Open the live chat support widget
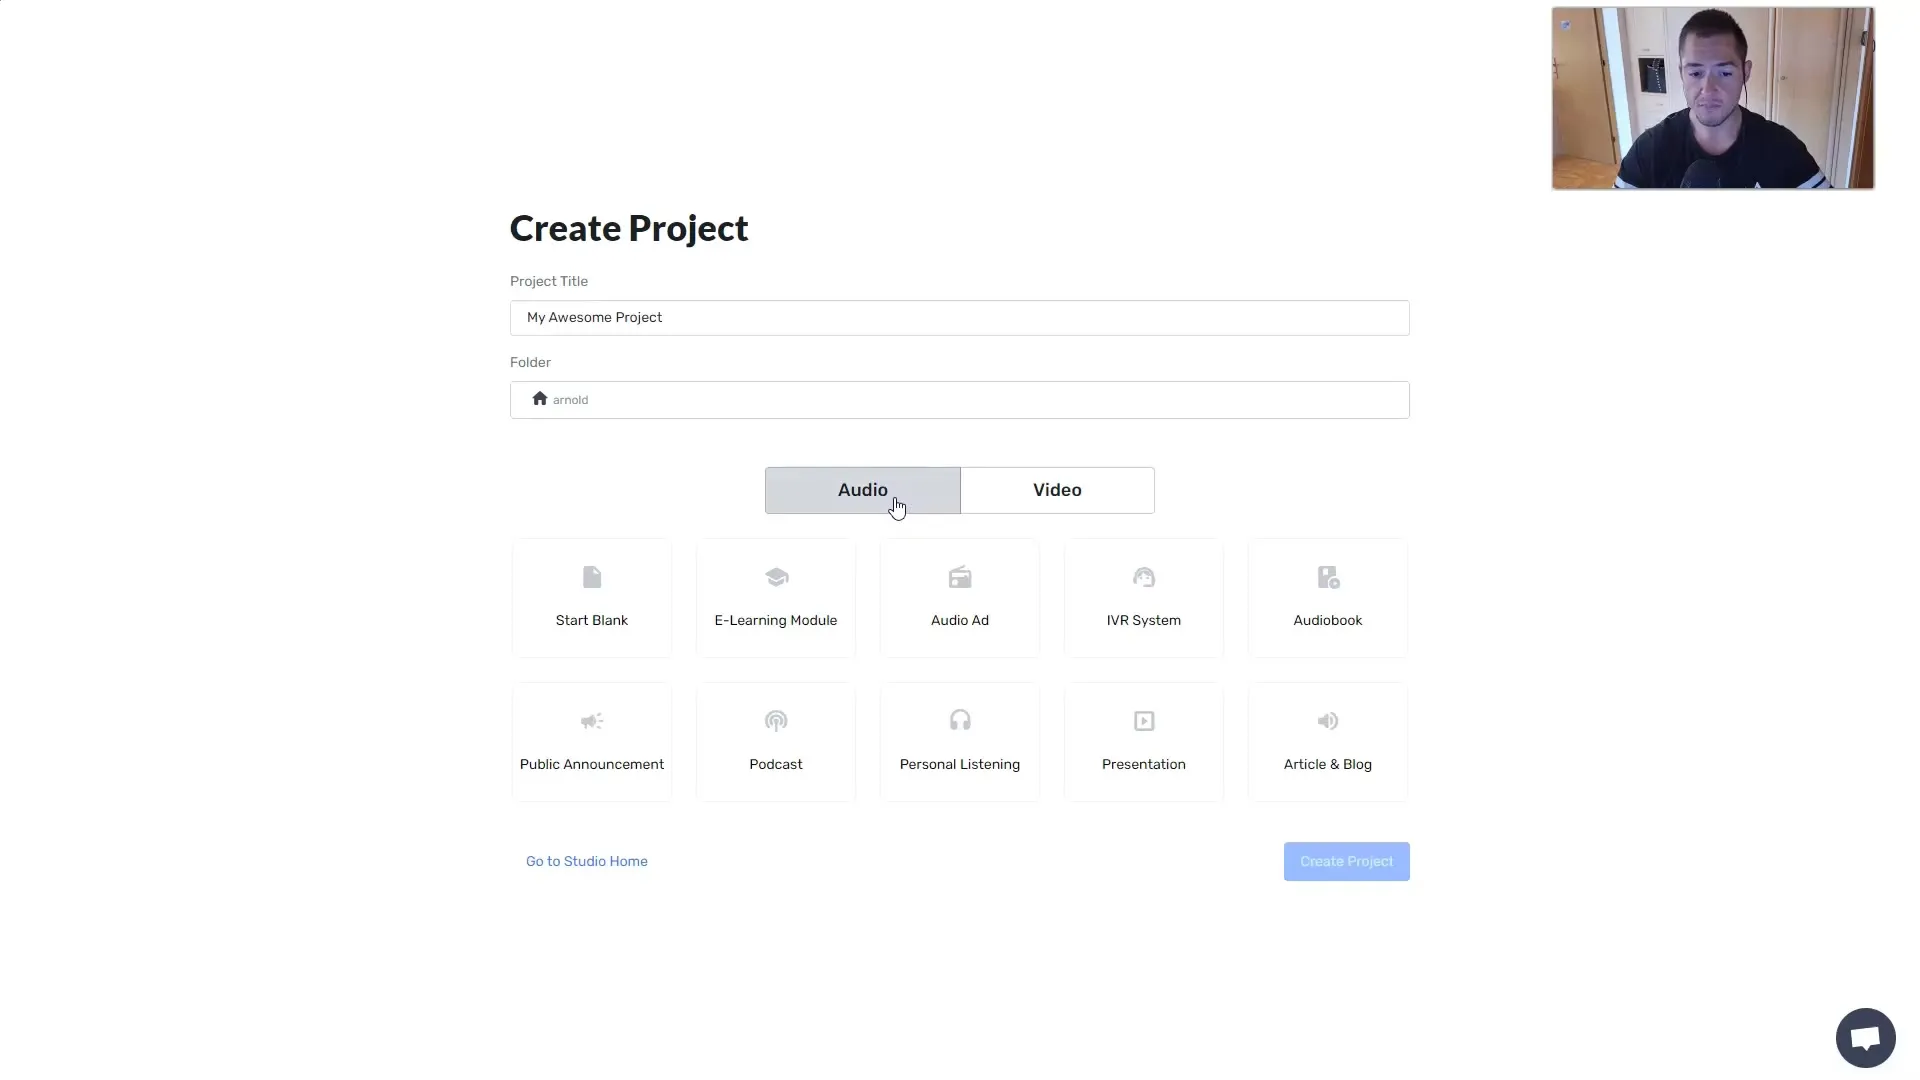This screenshot has height=1080, width=1920. pos(1865,1036)
